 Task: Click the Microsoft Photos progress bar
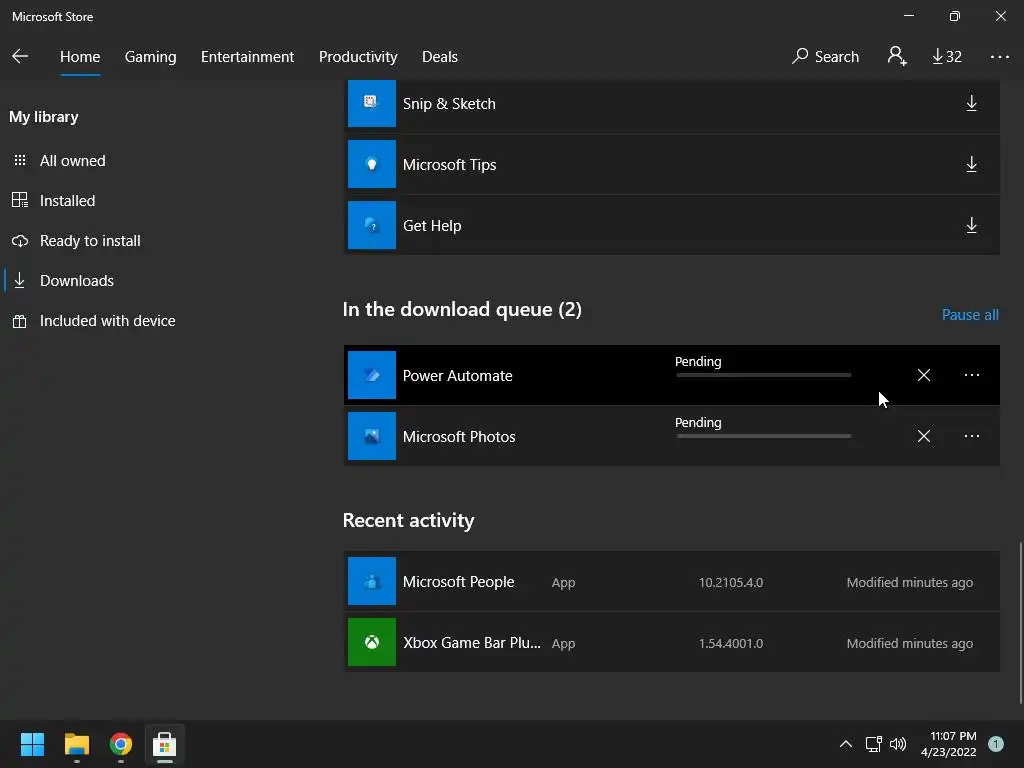763,436
